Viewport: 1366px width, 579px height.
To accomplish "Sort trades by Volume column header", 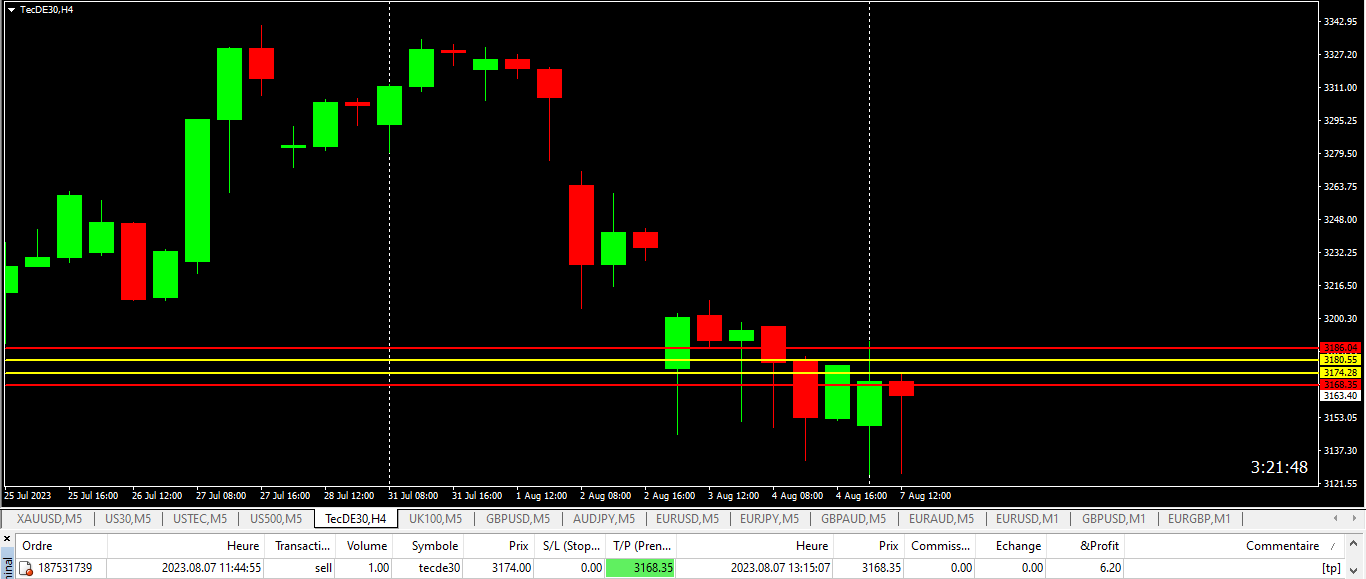I will tap(366, 546).
